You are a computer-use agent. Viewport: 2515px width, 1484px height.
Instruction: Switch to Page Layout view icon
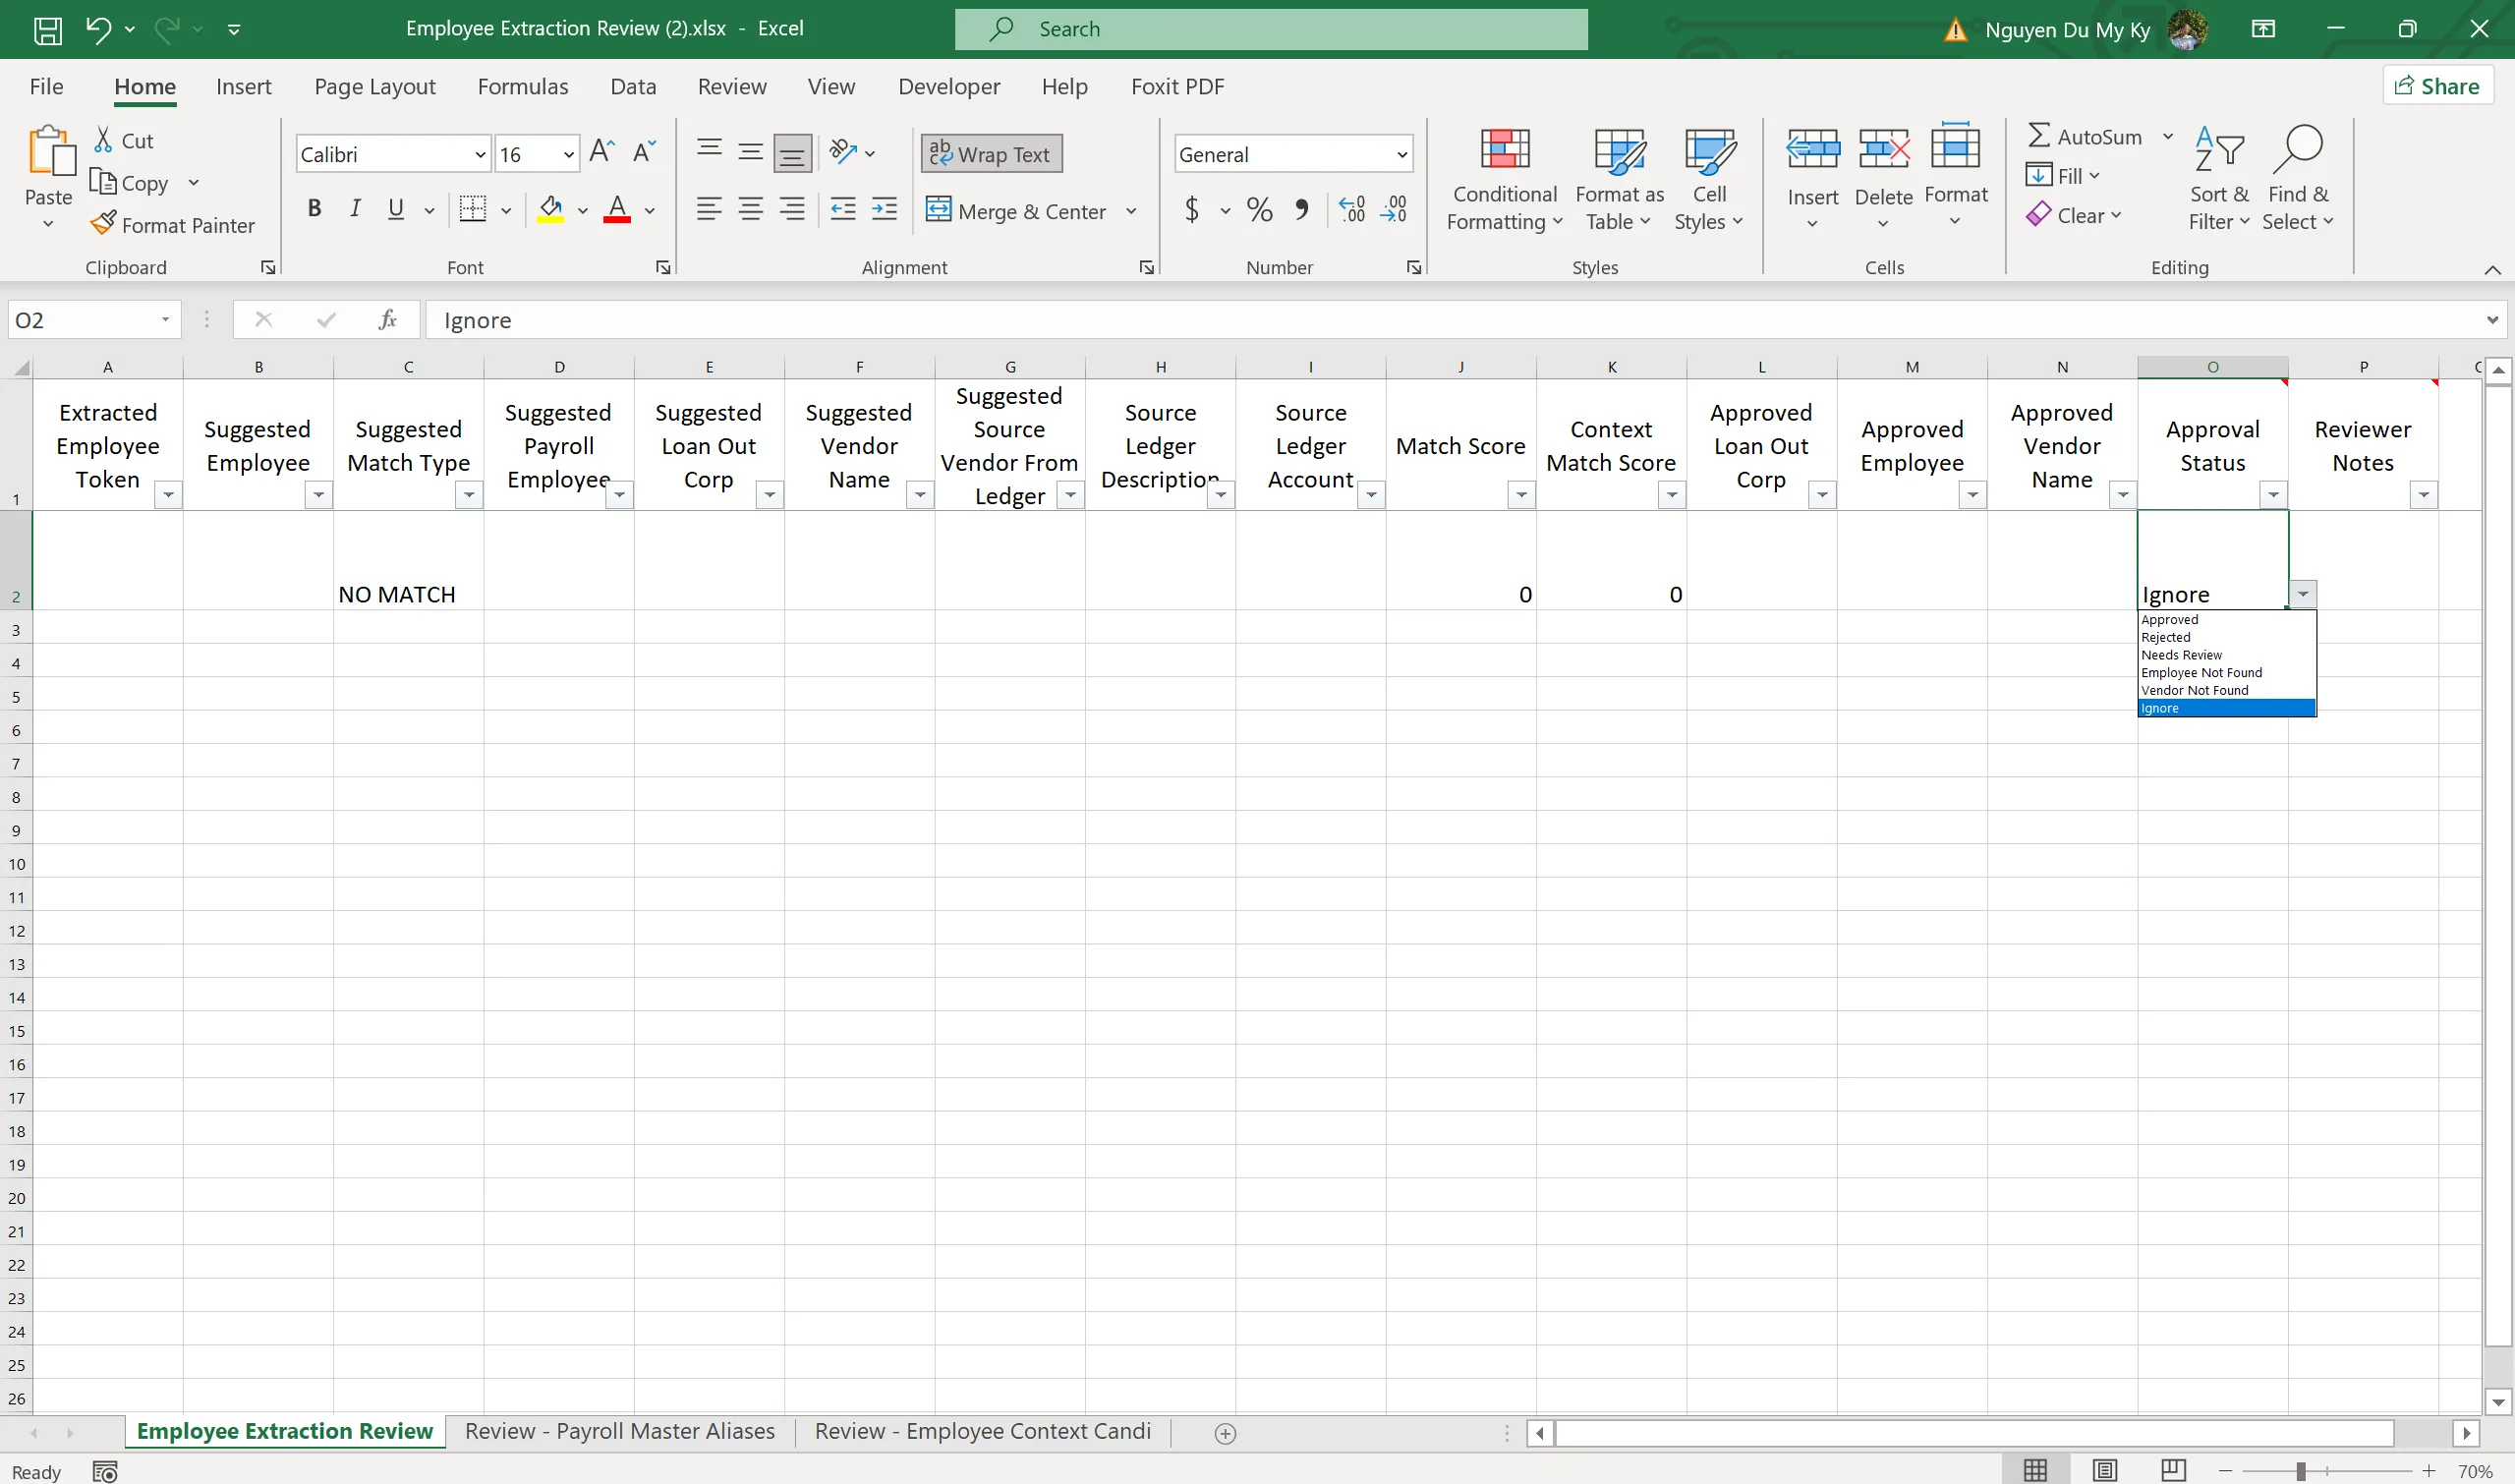click(2105, 1470)
